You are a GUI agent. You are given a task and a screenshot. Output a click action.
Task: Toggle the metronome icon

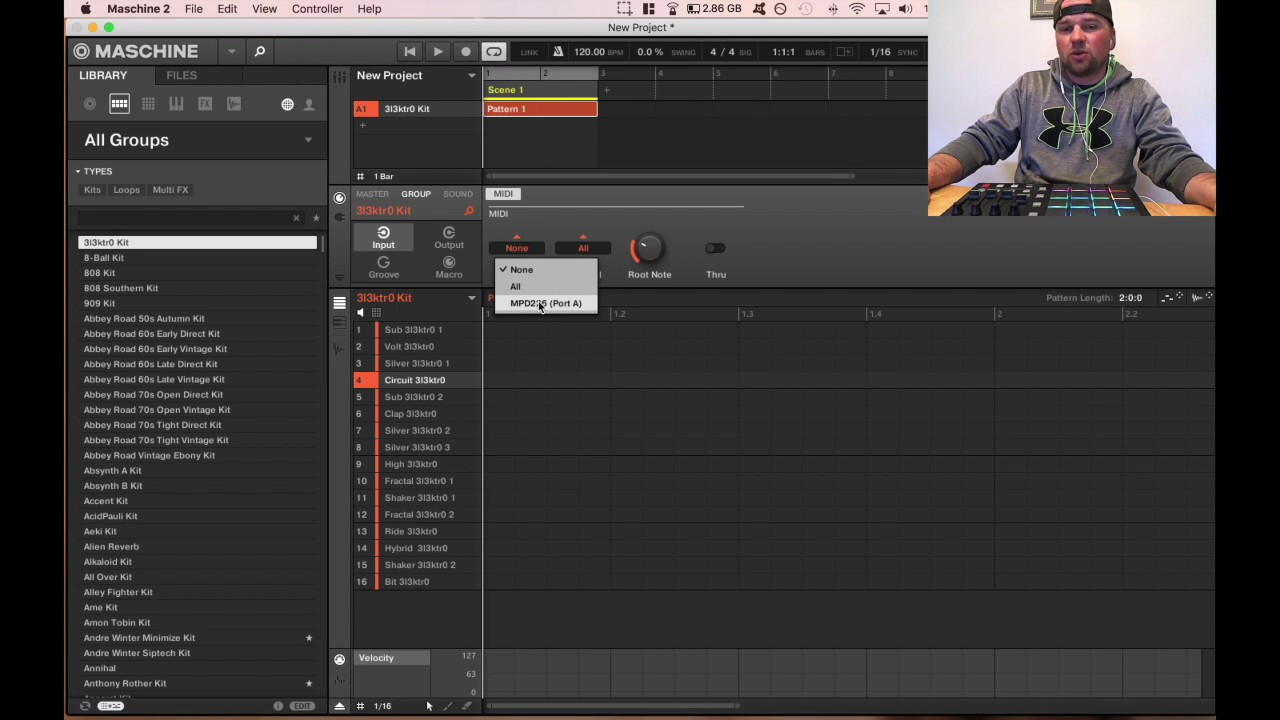tap(558, 51)
